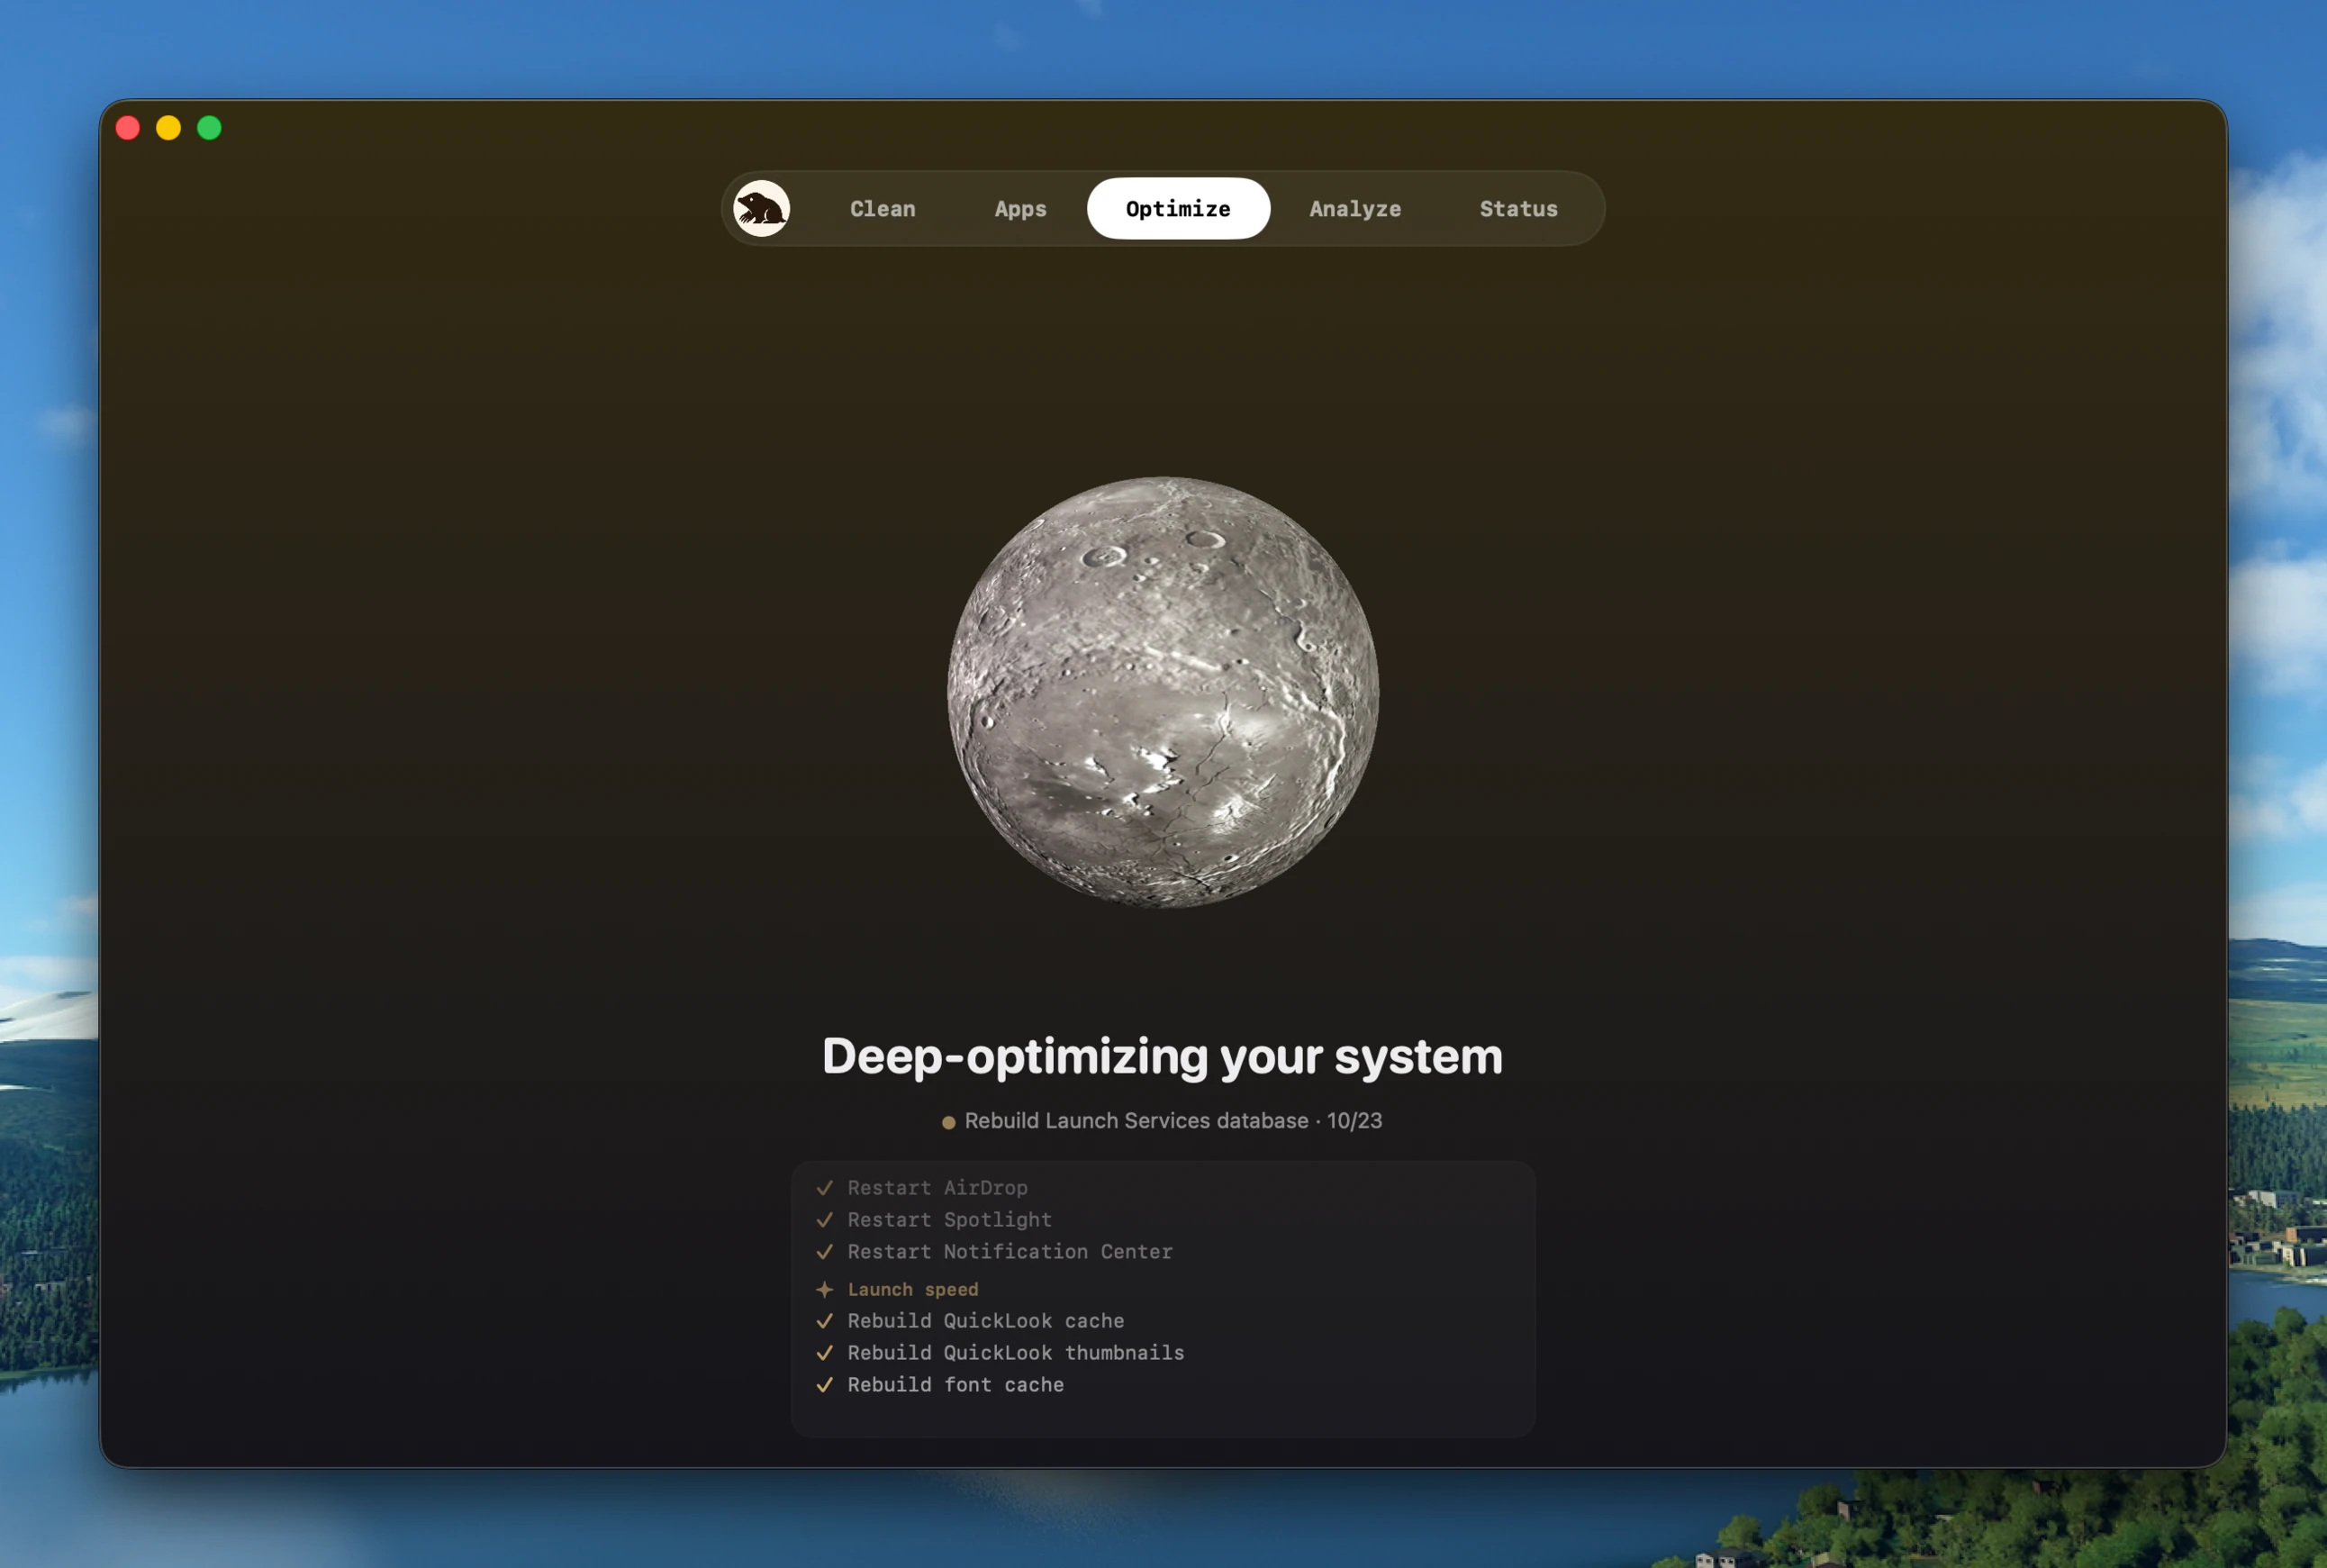Click the 'Deep-optimizing your system' heading
The width and height of the screenshot is (2327, 1568).
(1162, 1058)
